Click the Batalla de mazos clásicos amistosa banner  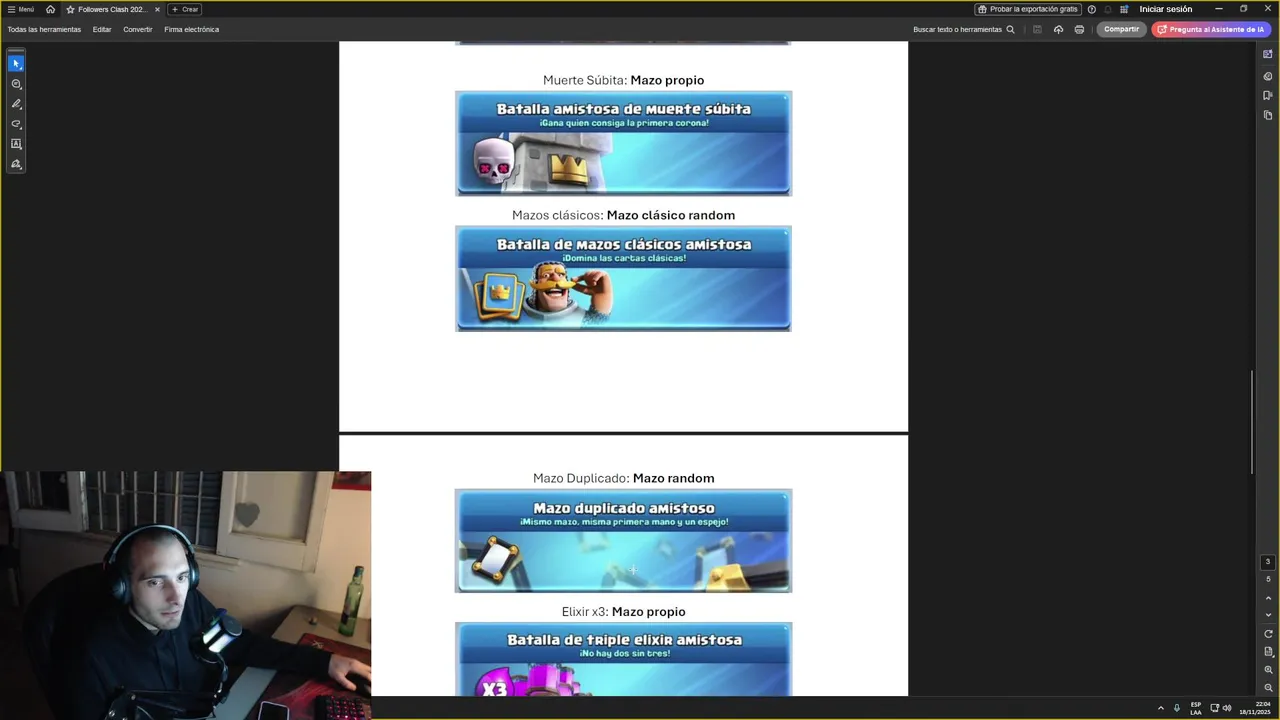pyautogui.click(x=623, y=278)
